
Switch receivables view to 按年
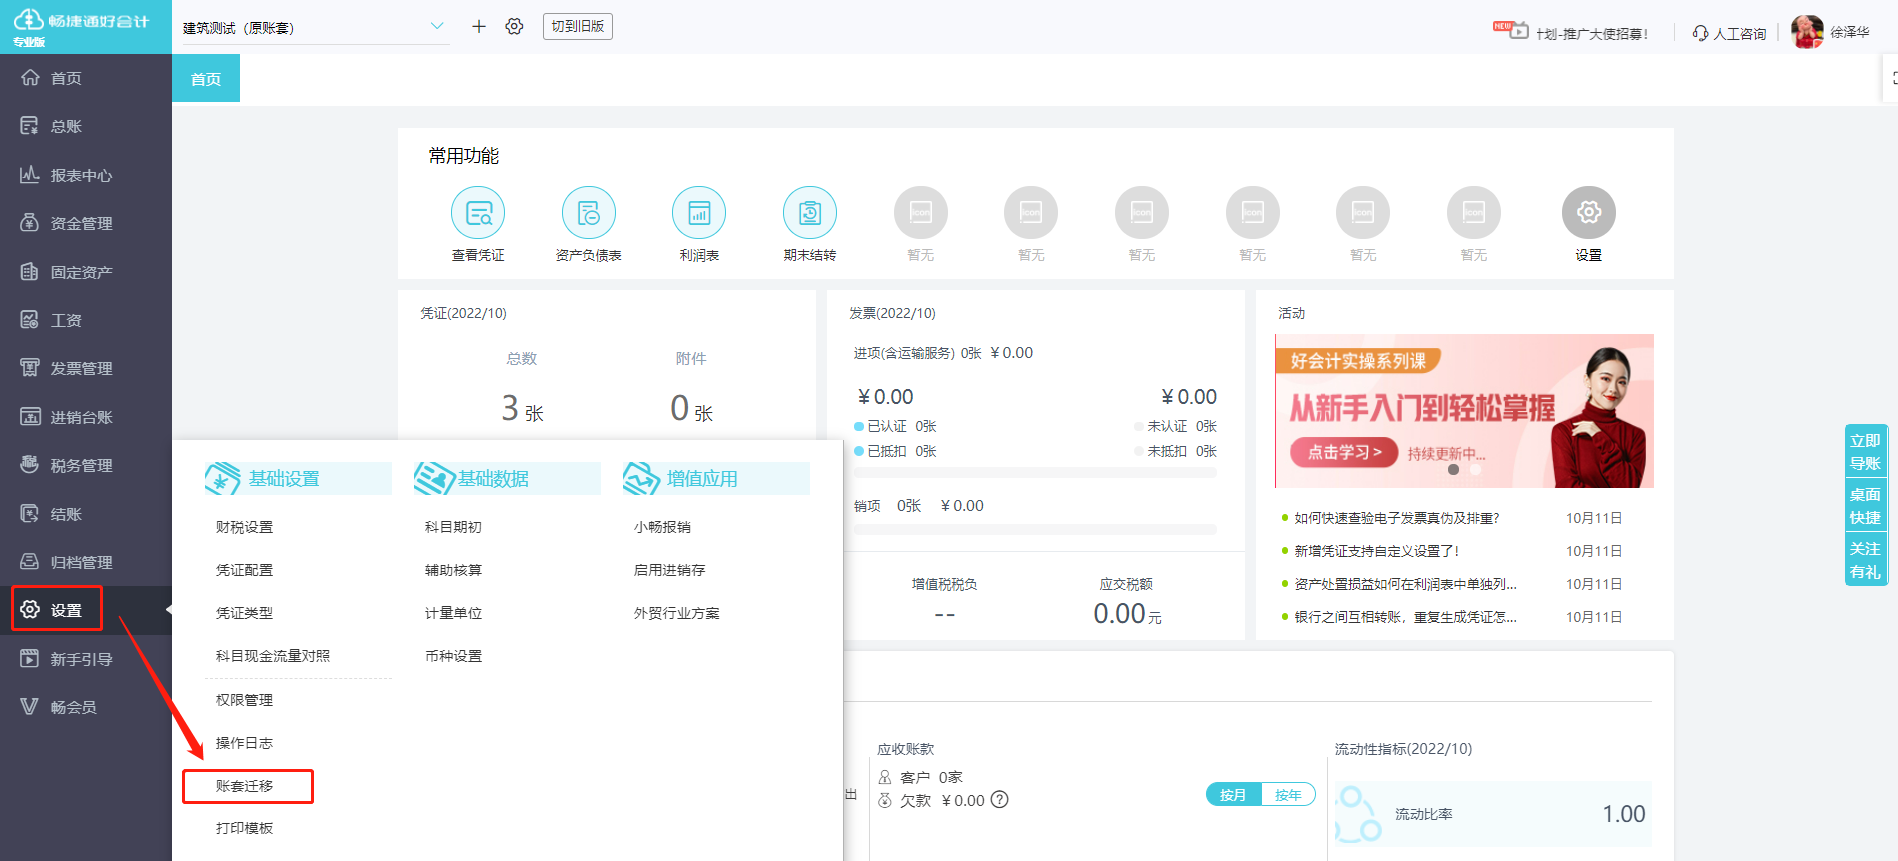click(x=1288, y=795)
